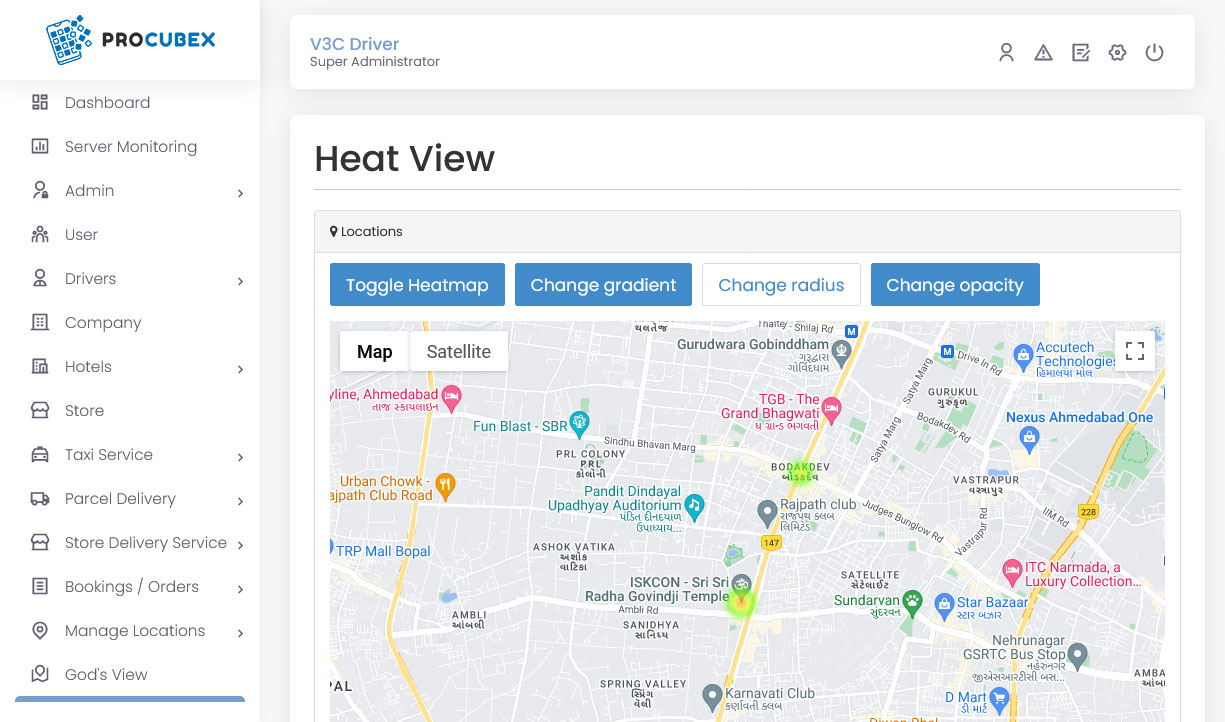The image size is (1225, 722).
Task: Click the Parcel Delivery truck icon
Action: click(40, 498)
